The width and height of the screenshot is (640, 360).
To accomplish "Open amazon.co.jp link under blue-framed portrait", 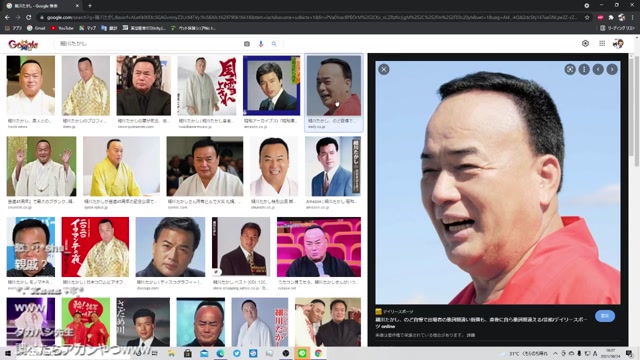I will tap(256, 127).
